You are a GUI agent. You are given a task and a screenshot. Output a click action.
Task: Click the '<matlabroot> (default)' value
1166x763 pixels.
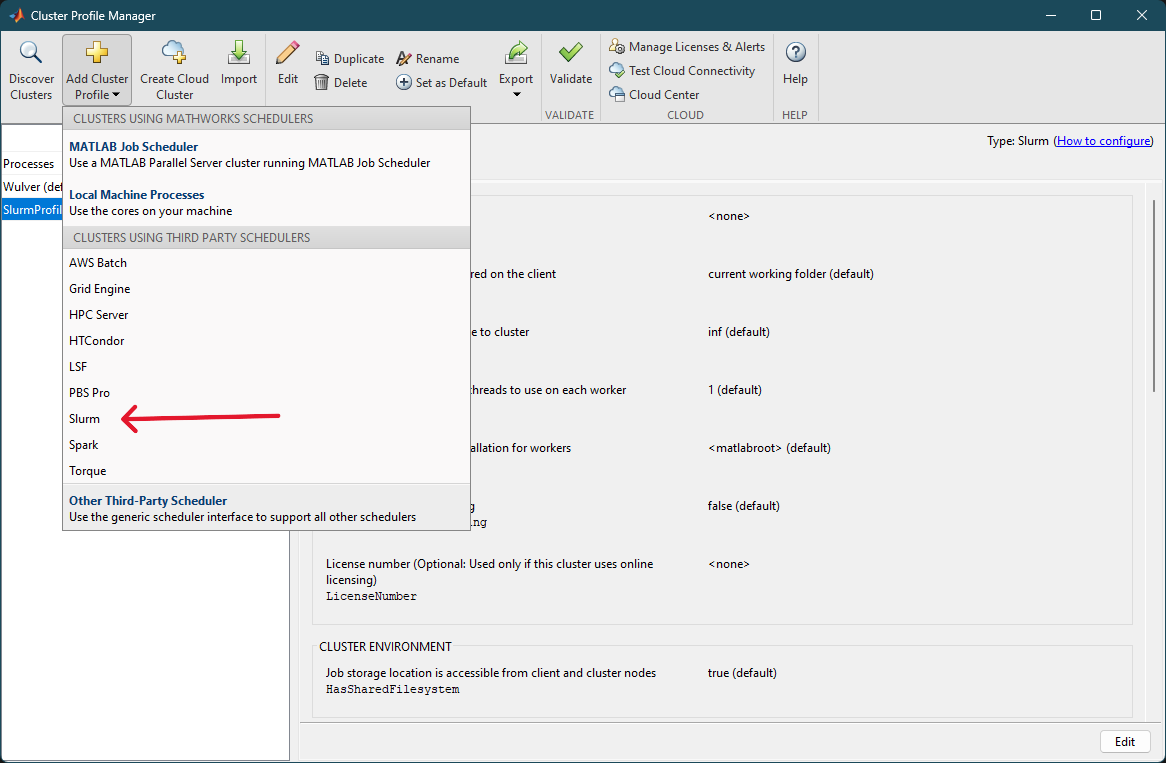click(769, 448)
